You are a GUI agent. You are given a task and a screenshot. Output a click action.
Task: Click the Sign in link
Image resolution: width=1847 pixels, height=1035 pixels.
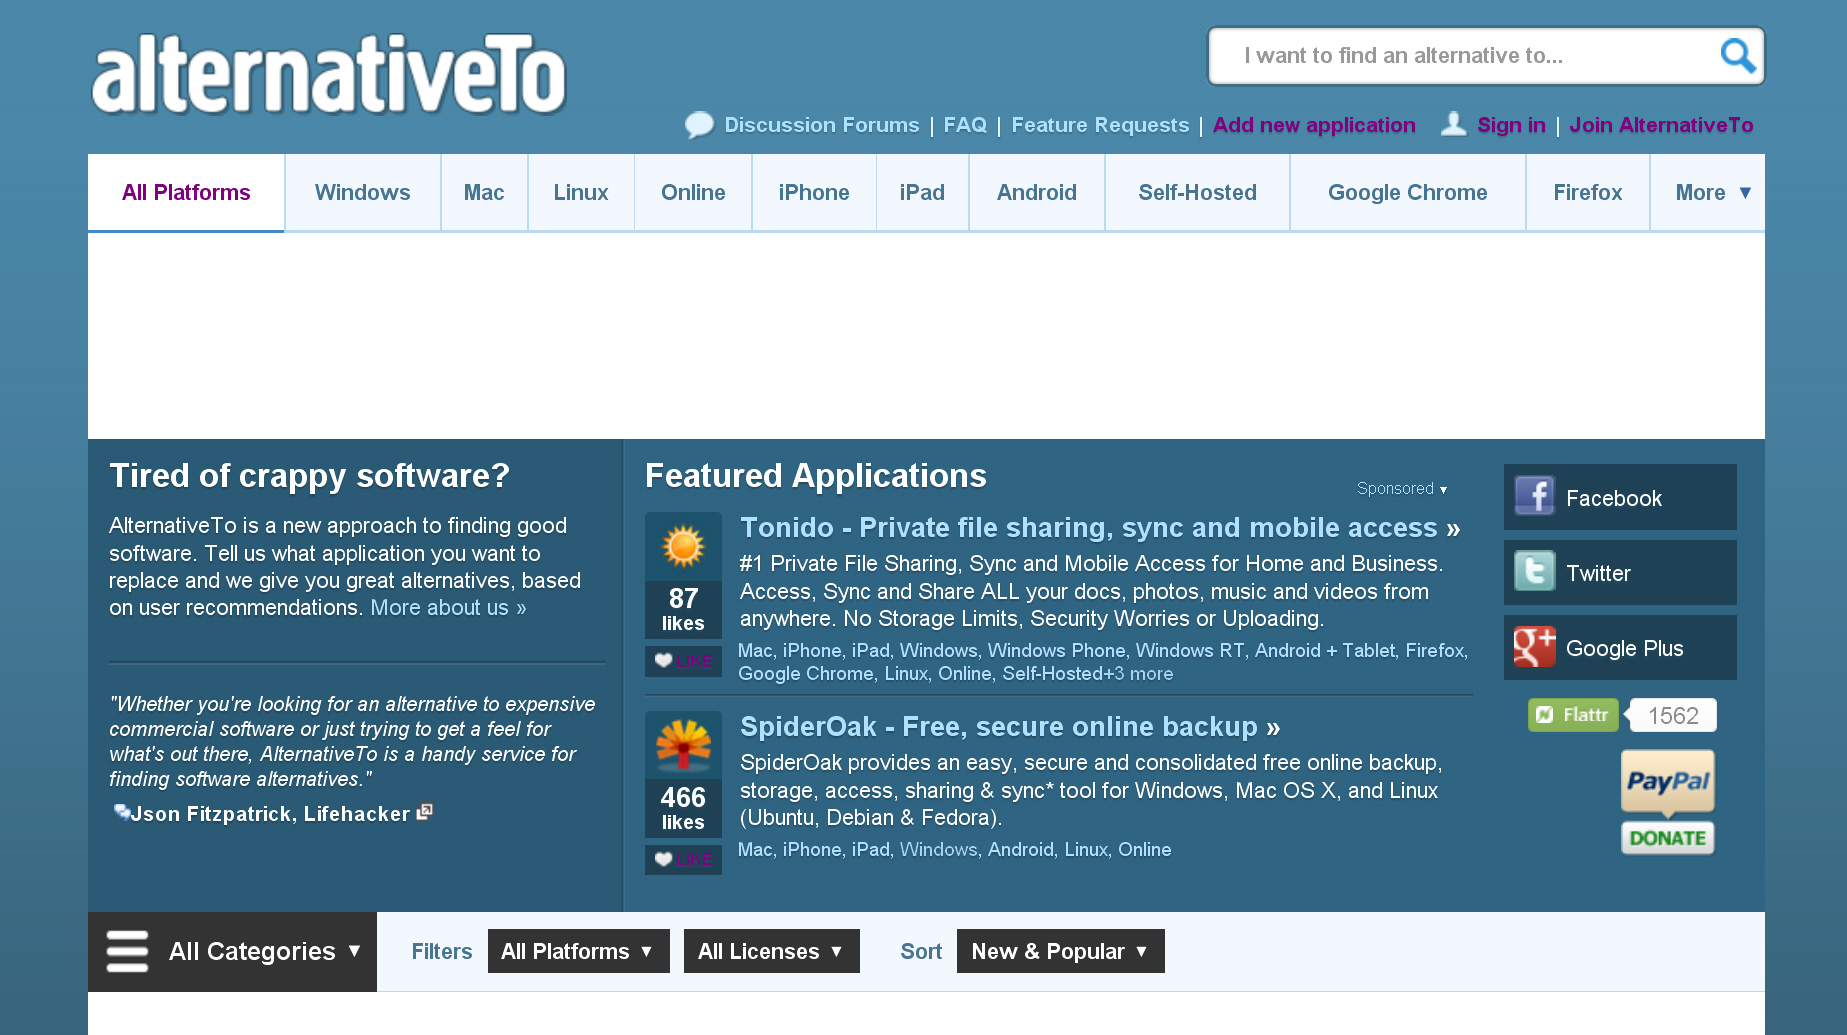(1511, 125)
